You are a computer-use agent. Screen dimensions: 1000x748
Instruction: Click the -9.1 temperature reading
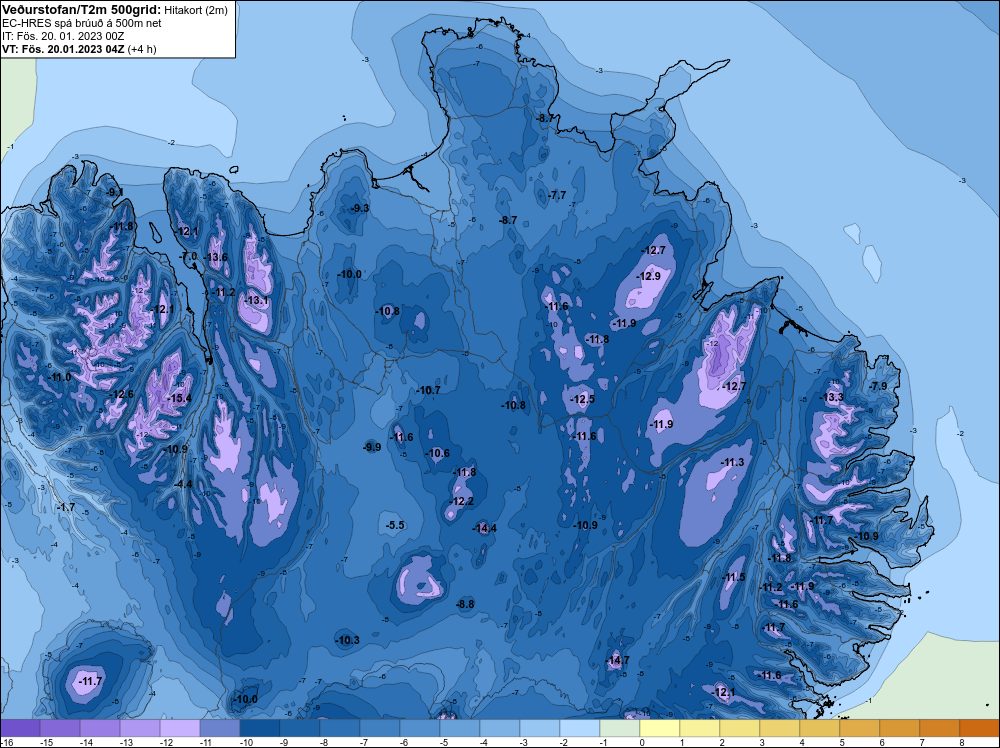pyautogui.click(x=115, y=192)
